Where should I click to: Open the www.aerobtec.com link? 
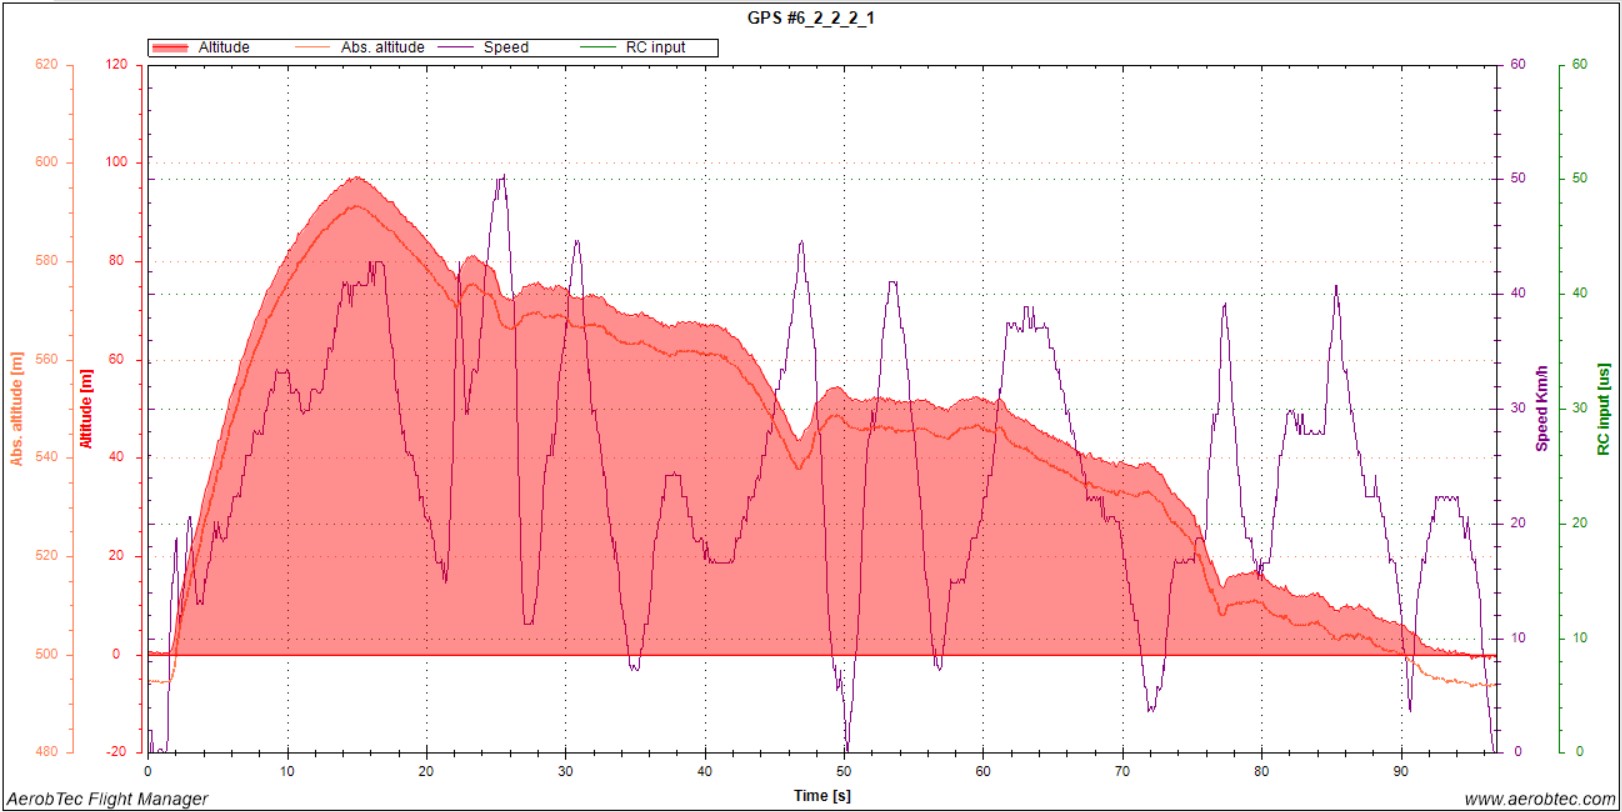click(1538, 799)
